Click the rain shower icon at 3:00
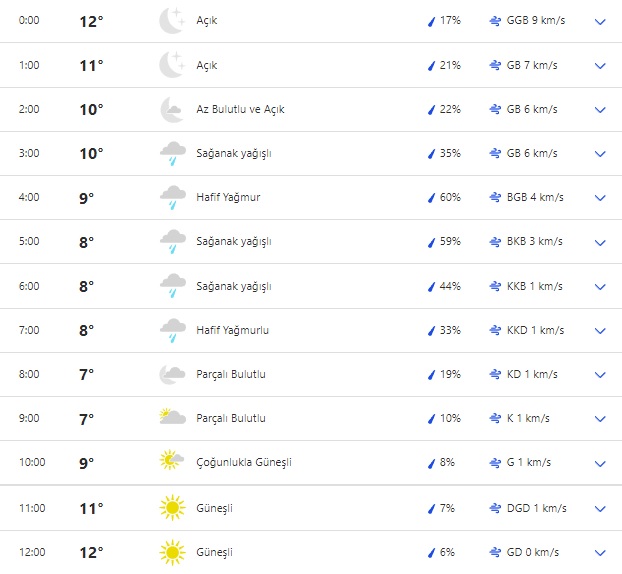 coord(172,153)
